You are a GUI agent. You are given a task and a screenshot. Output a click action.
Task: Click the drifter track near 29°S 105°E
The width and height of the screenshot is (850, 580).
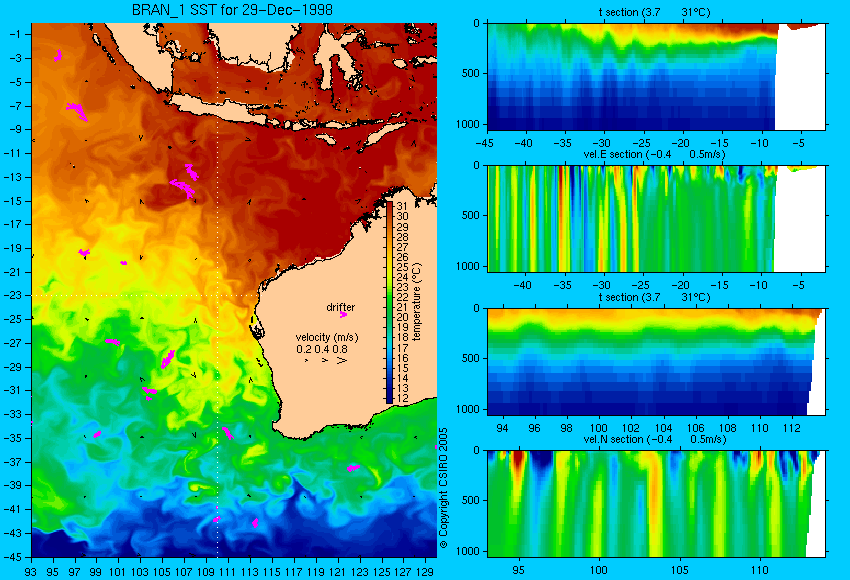168,359
